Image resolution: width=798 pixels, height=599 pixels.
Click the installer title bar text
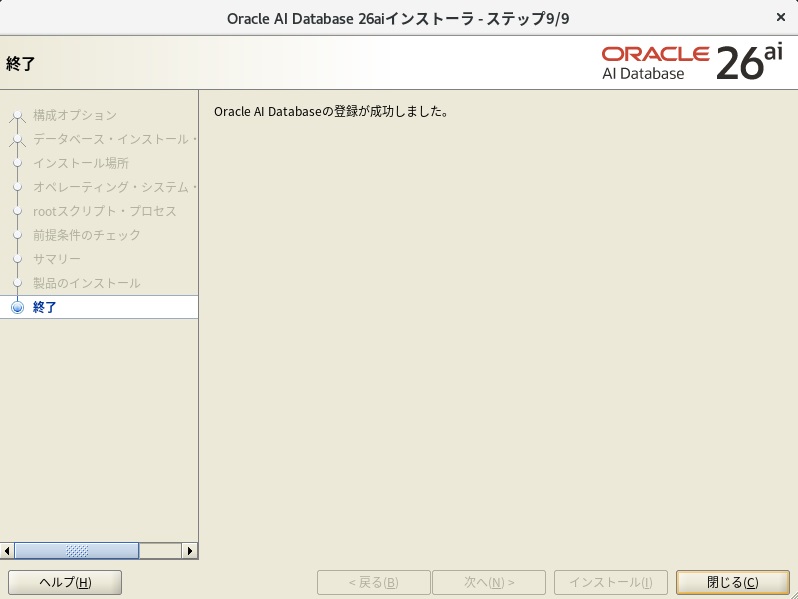(x=398, y=19)
